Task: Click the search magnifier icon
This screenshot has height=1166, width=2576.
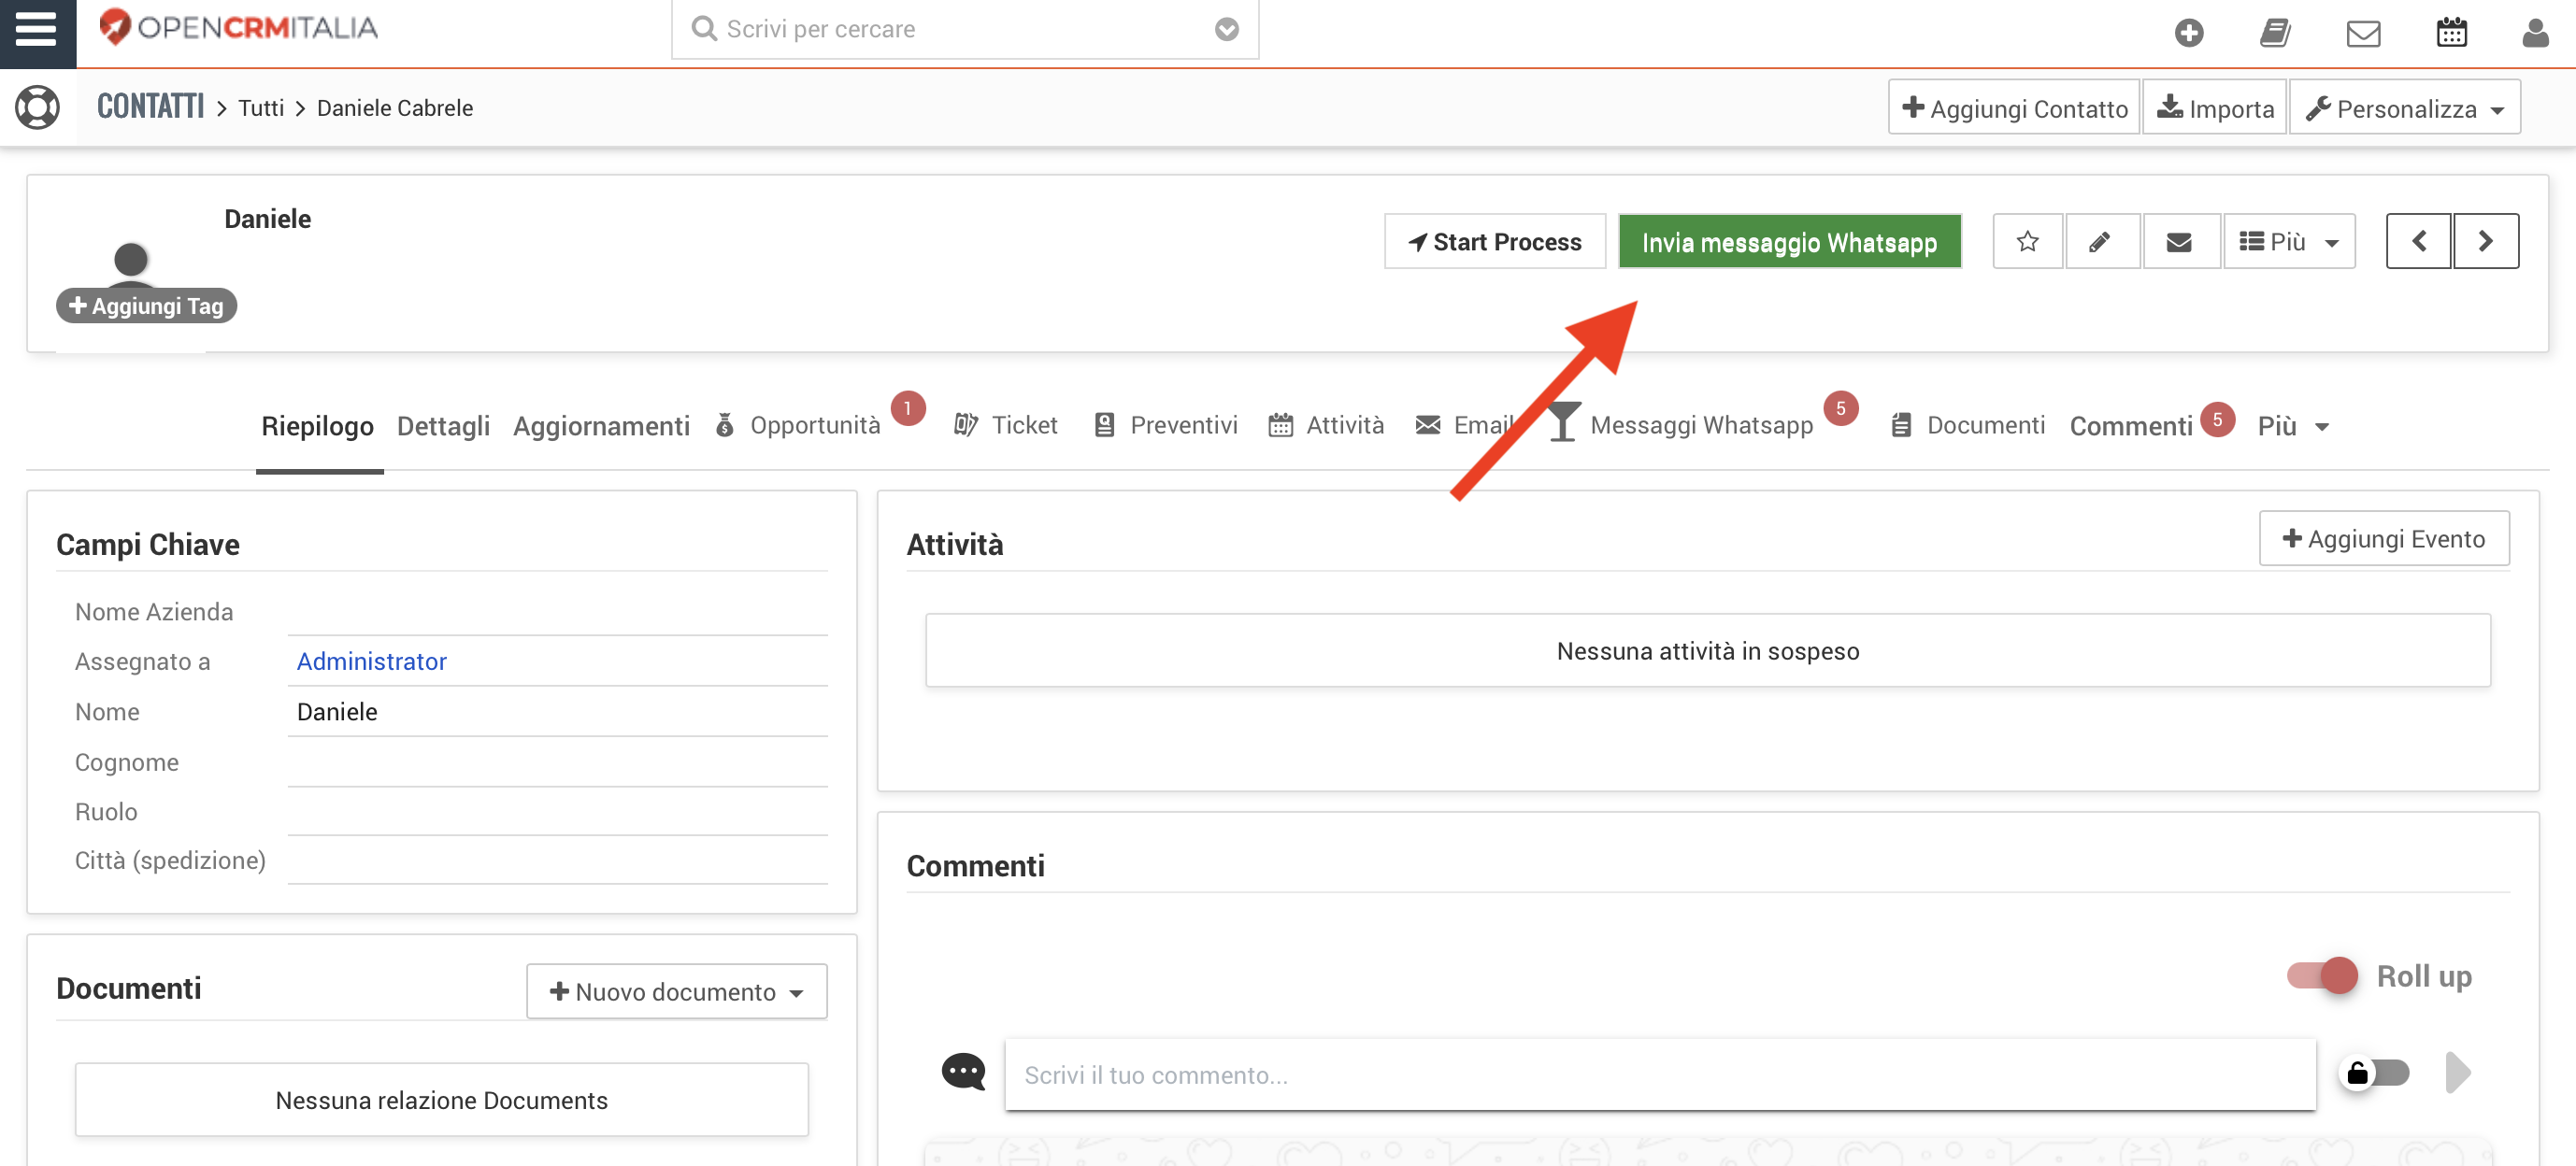Action: coord(704,29)
